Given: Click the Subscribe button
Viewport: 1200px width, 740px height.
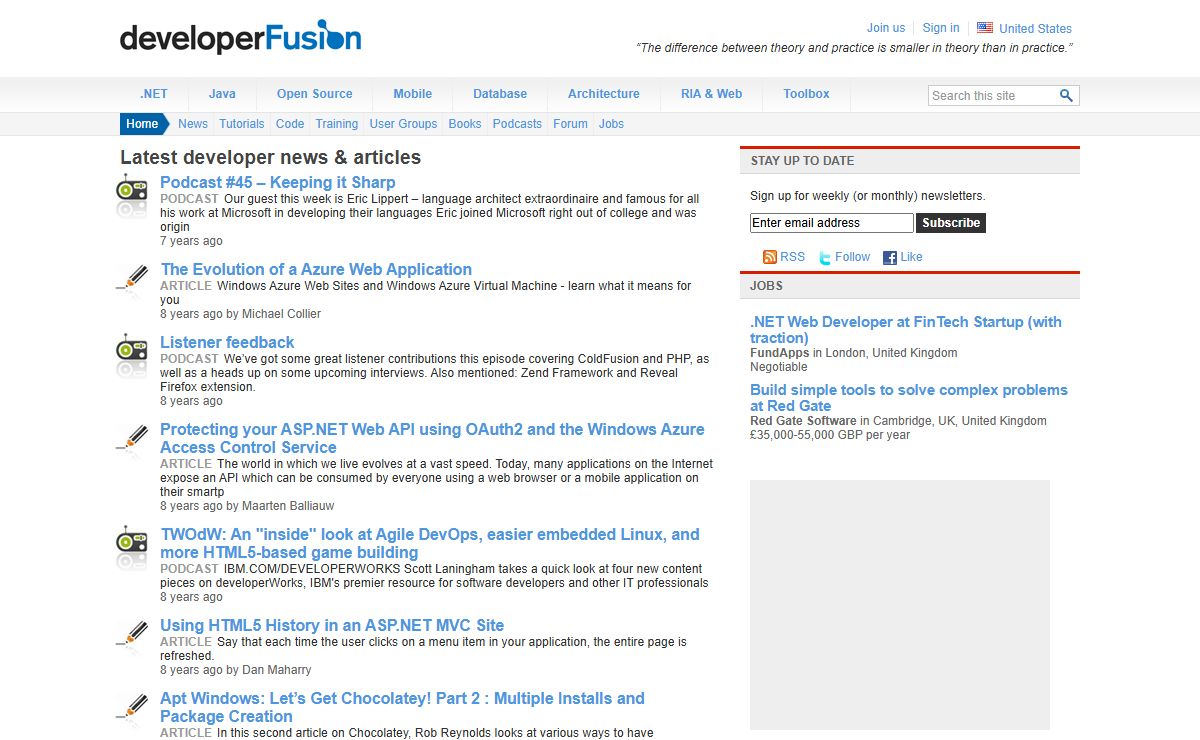Looking at the screenshot, I should (x=951, y=223).
